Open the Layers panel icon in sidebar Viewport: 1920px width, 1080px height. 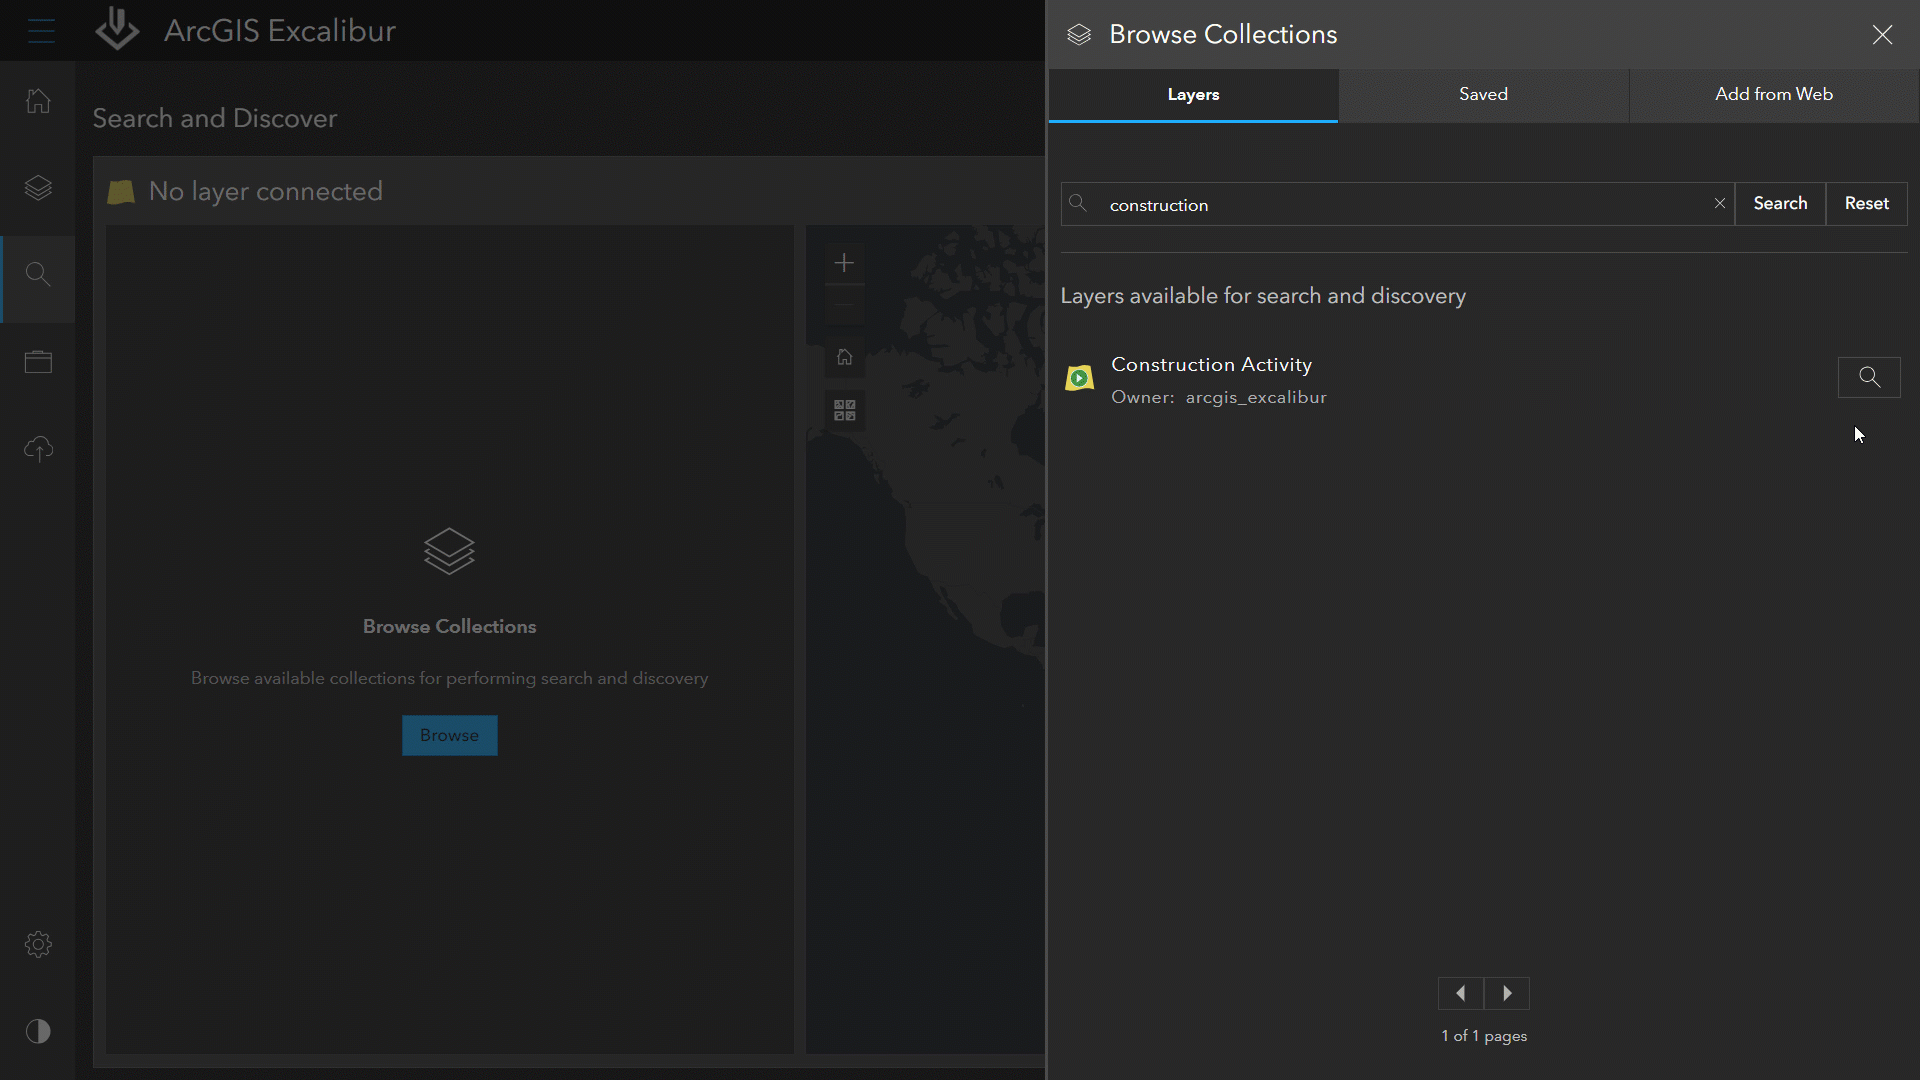pos(37,187)
